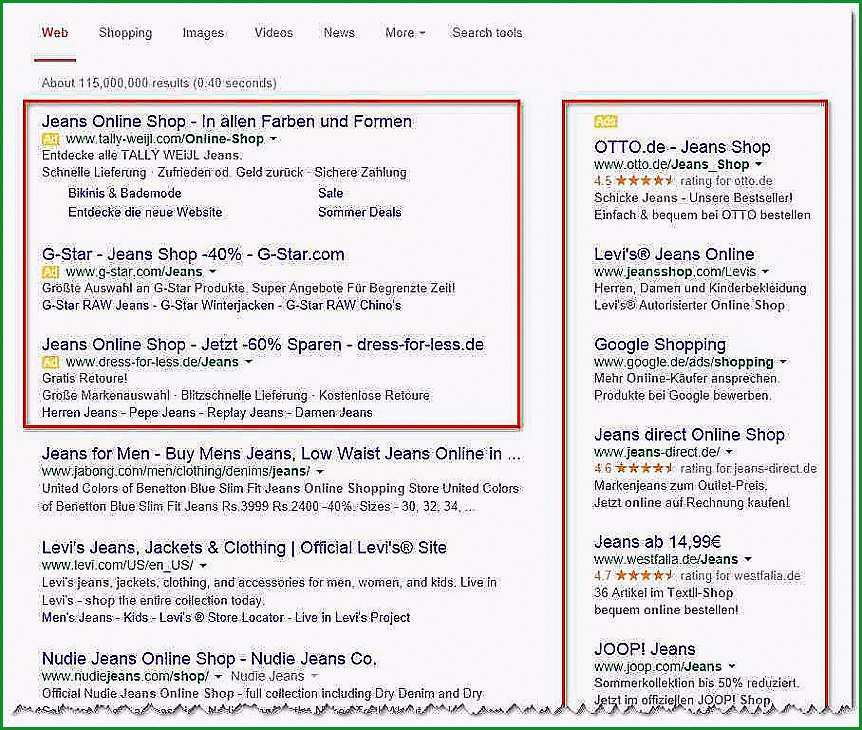Open the 'Sale' sitelink
Viewport: 862px width, 730px height.
pos(330,193)
